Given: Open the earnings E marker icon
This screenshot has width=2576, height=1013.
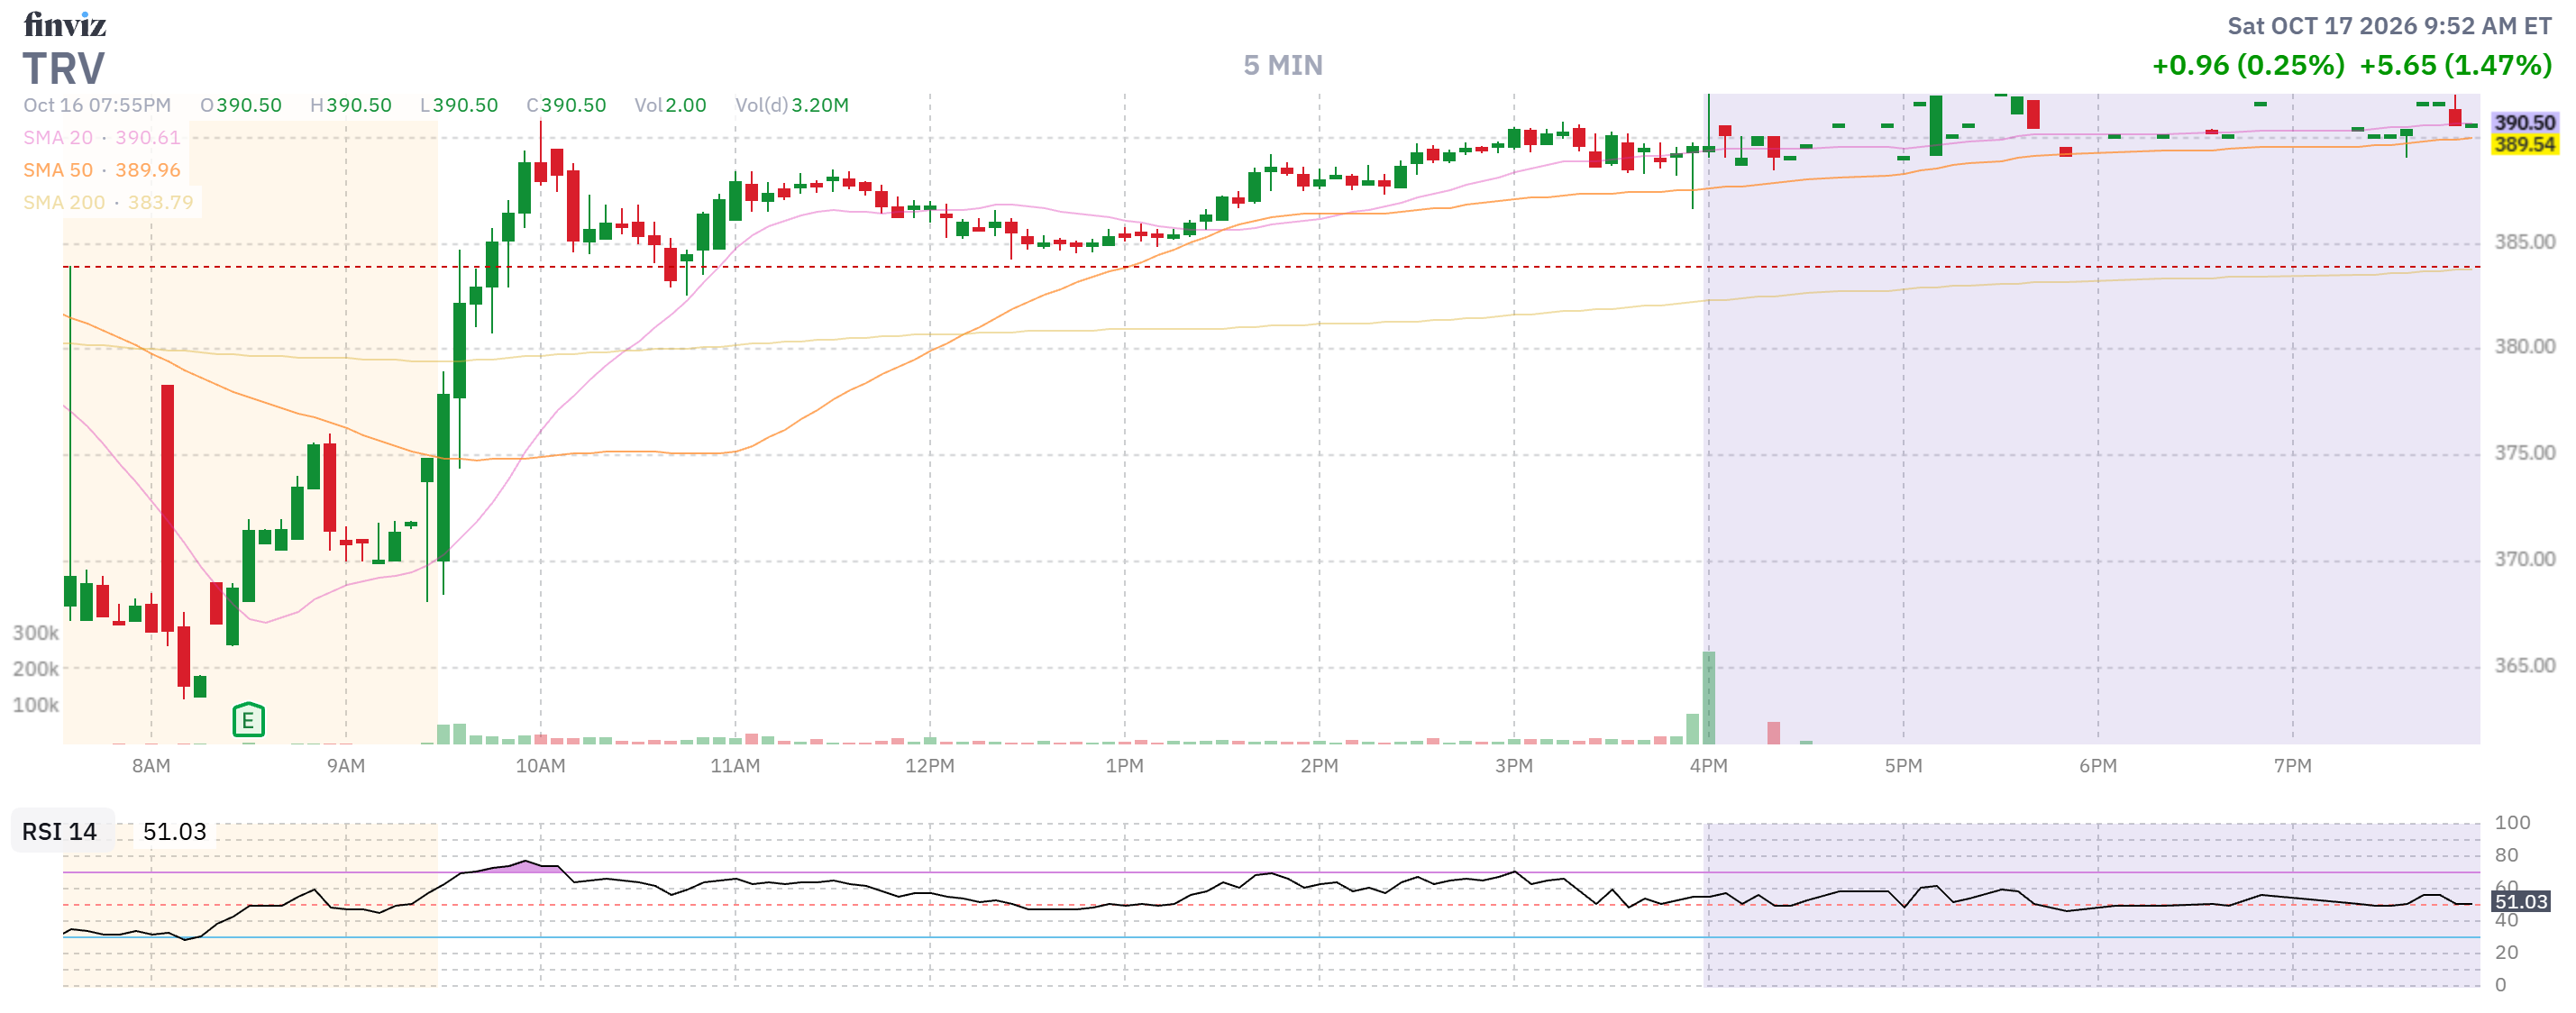Looking at the screenshot, I should tap(248, 720).
